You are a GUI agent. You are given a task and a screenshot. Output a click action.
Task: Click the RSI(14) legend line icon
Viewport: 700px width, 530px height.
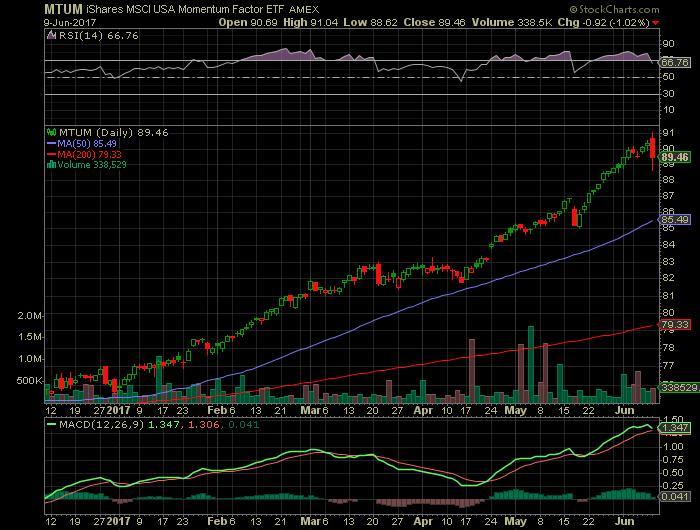51,35
